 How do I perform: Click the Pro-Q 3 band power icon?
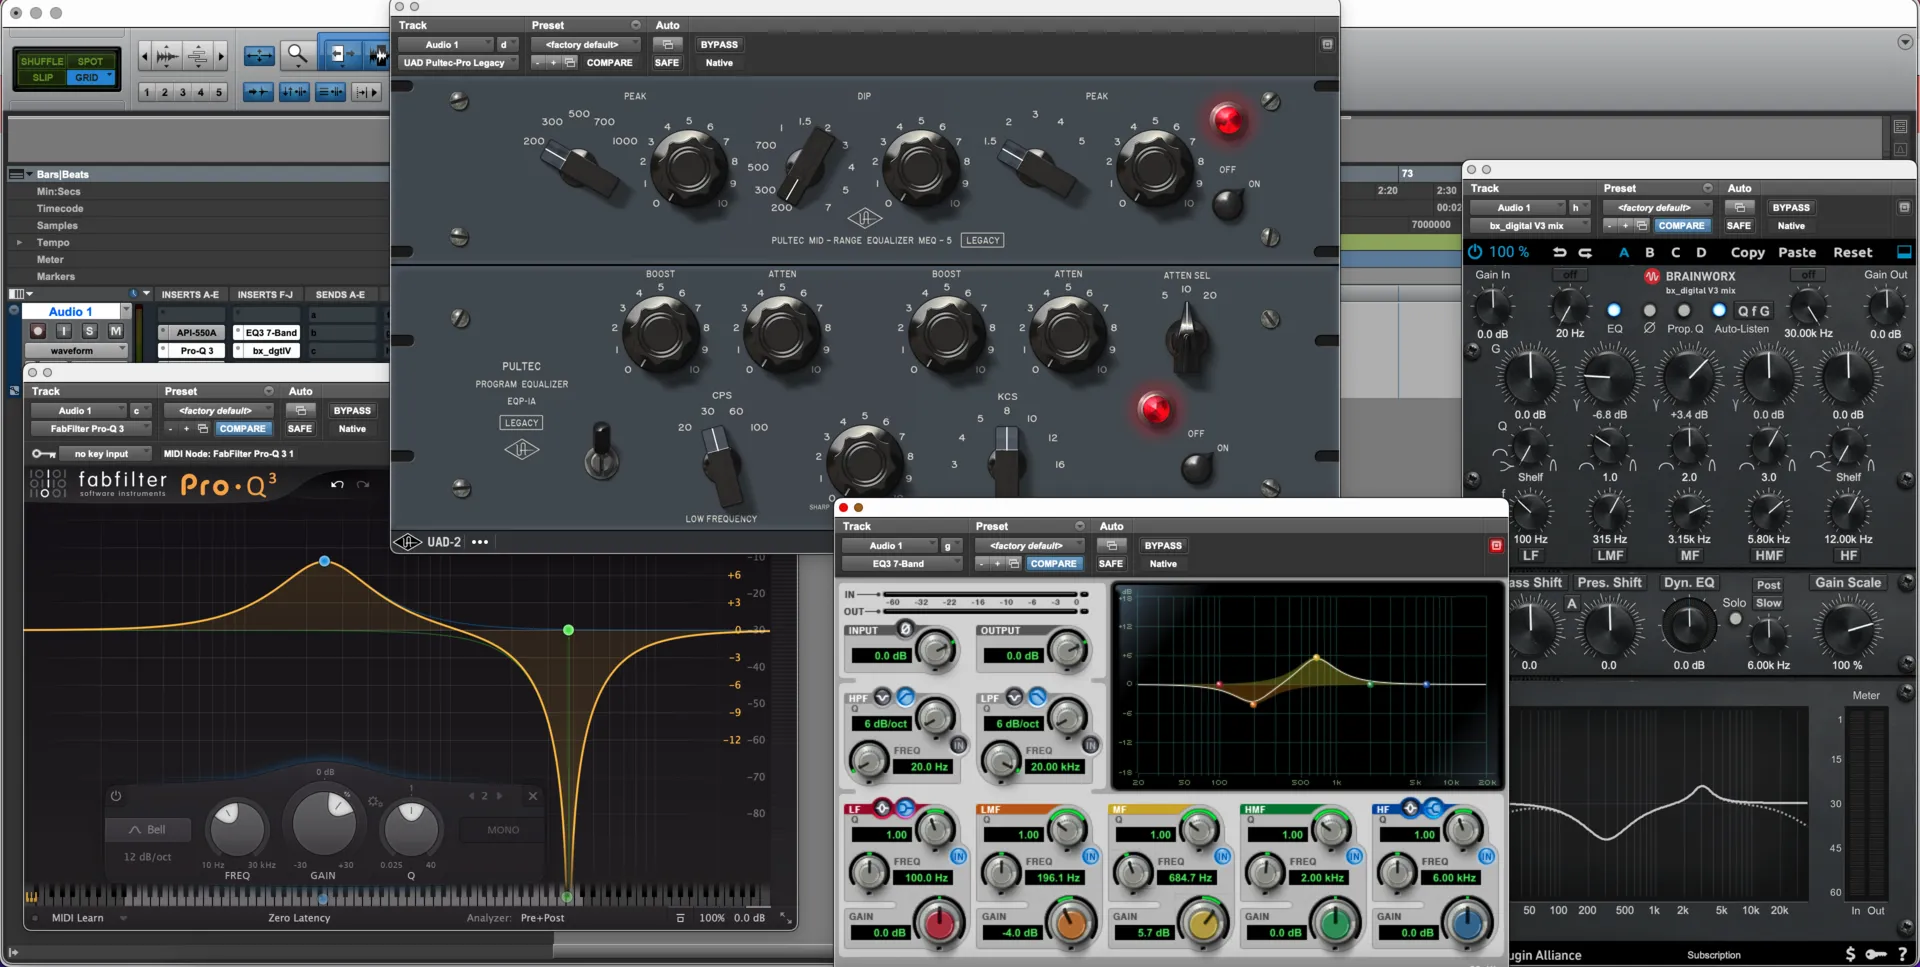(x=116, y=796)
